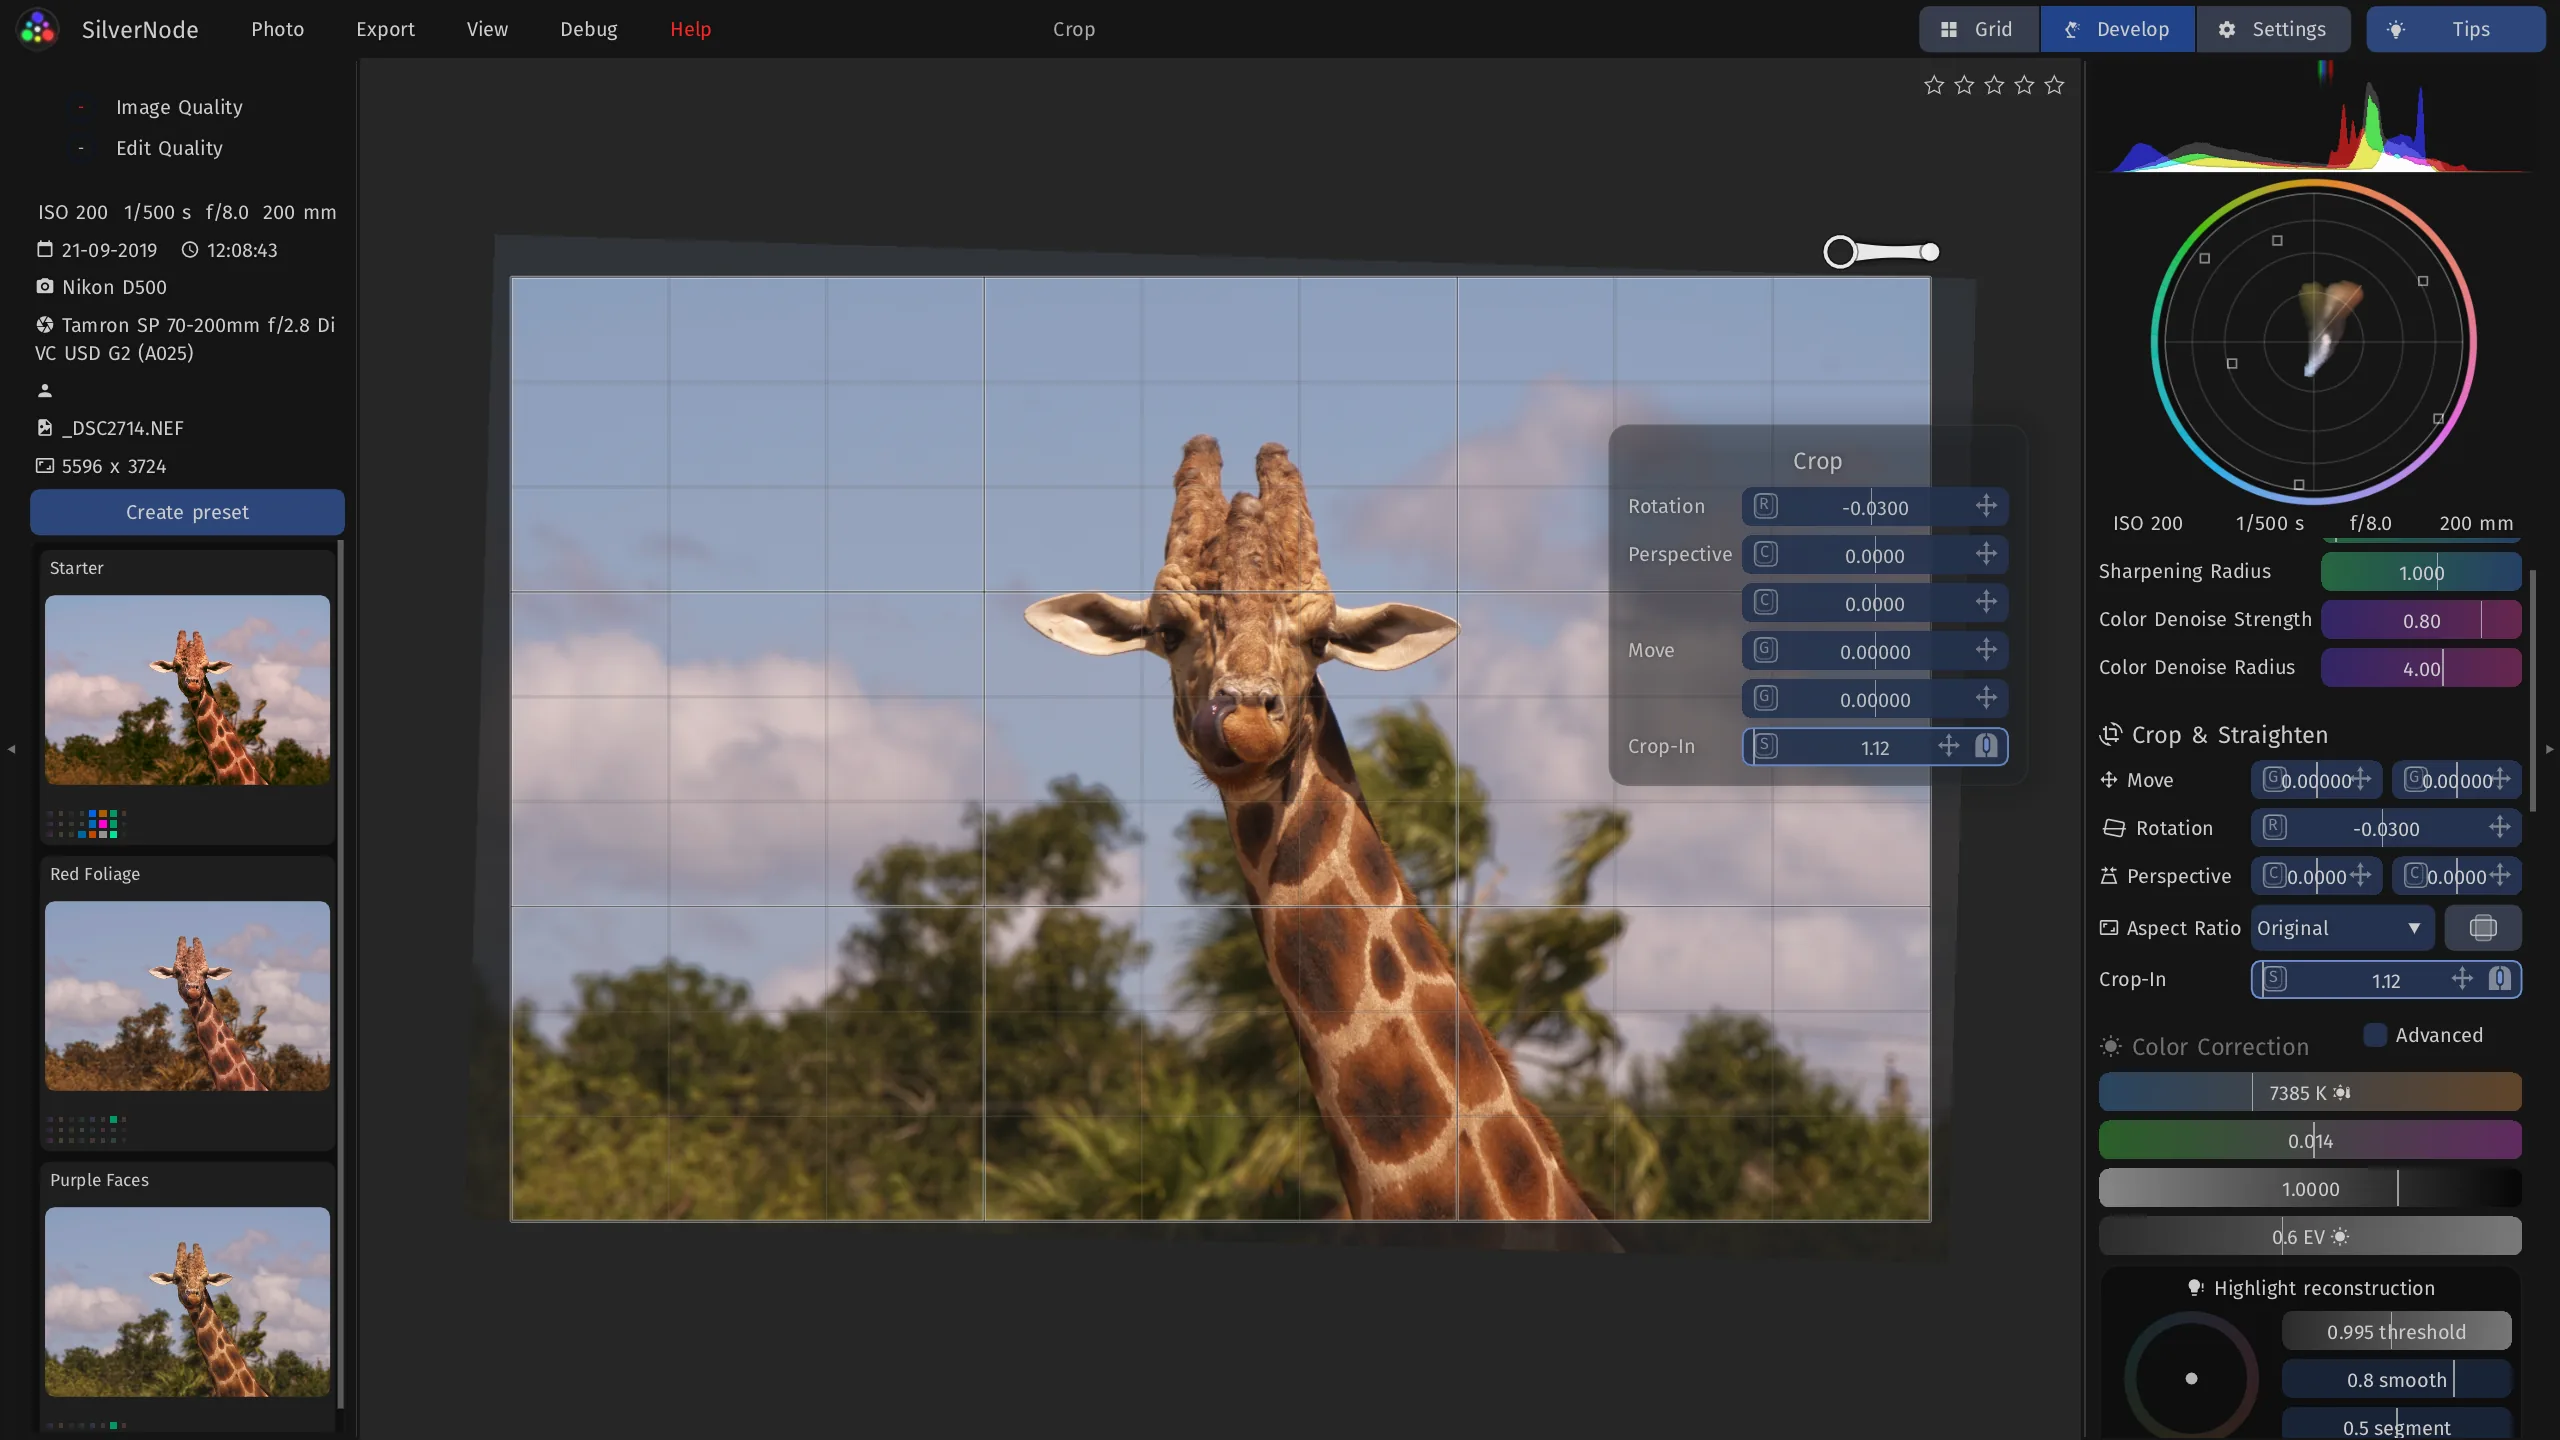
Task: Open the Settings panel
Action: click(x=2272, y=29)
